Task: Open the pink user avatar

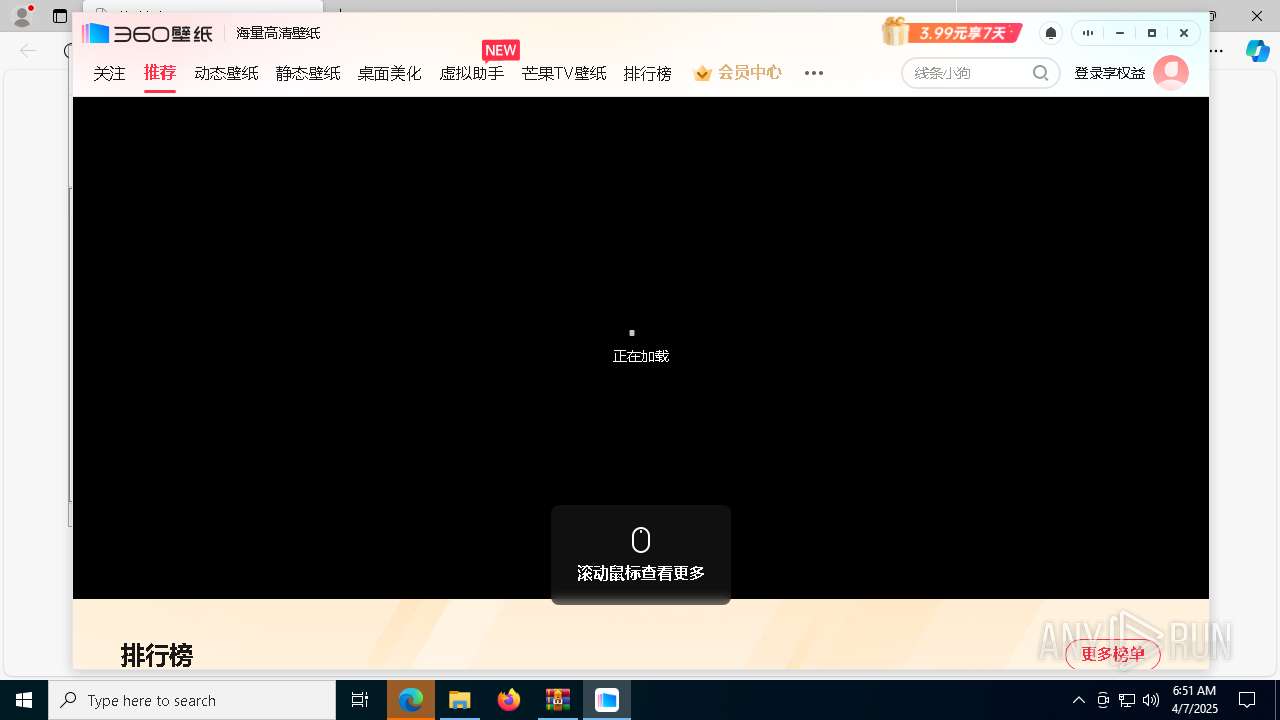Action: [1171, 73]
